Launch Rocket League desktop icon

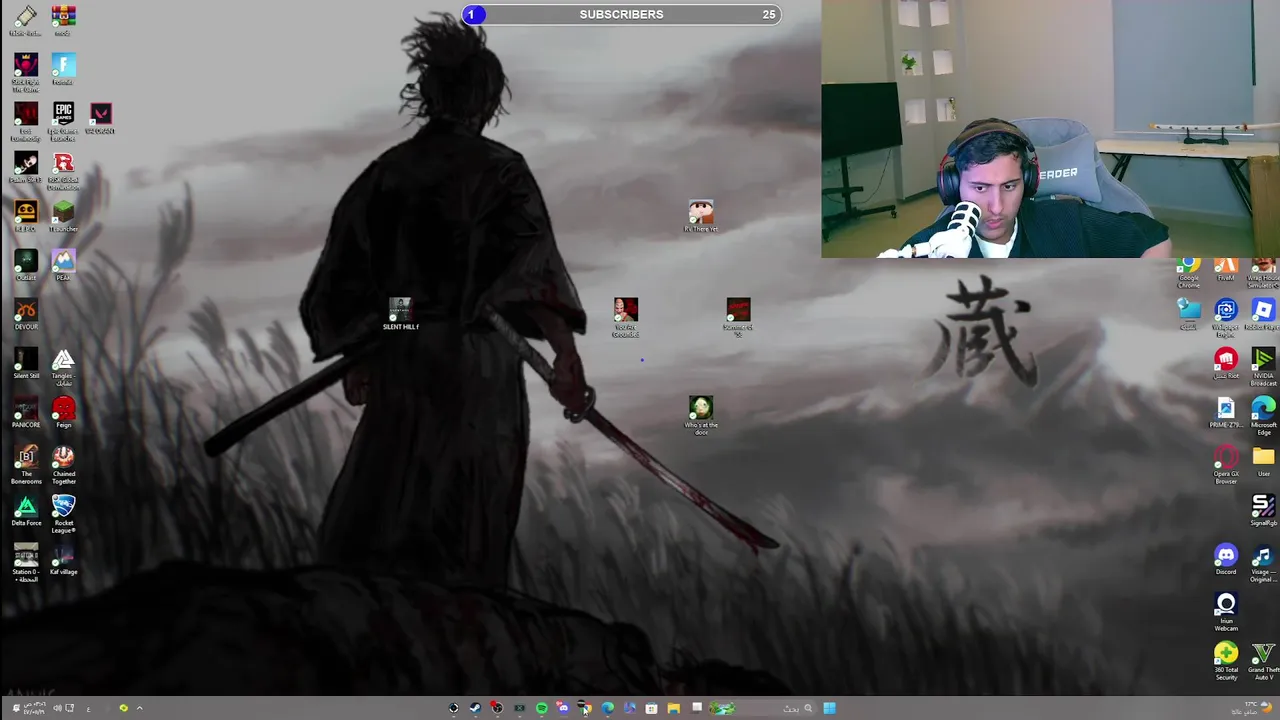[x=63, y=513]
